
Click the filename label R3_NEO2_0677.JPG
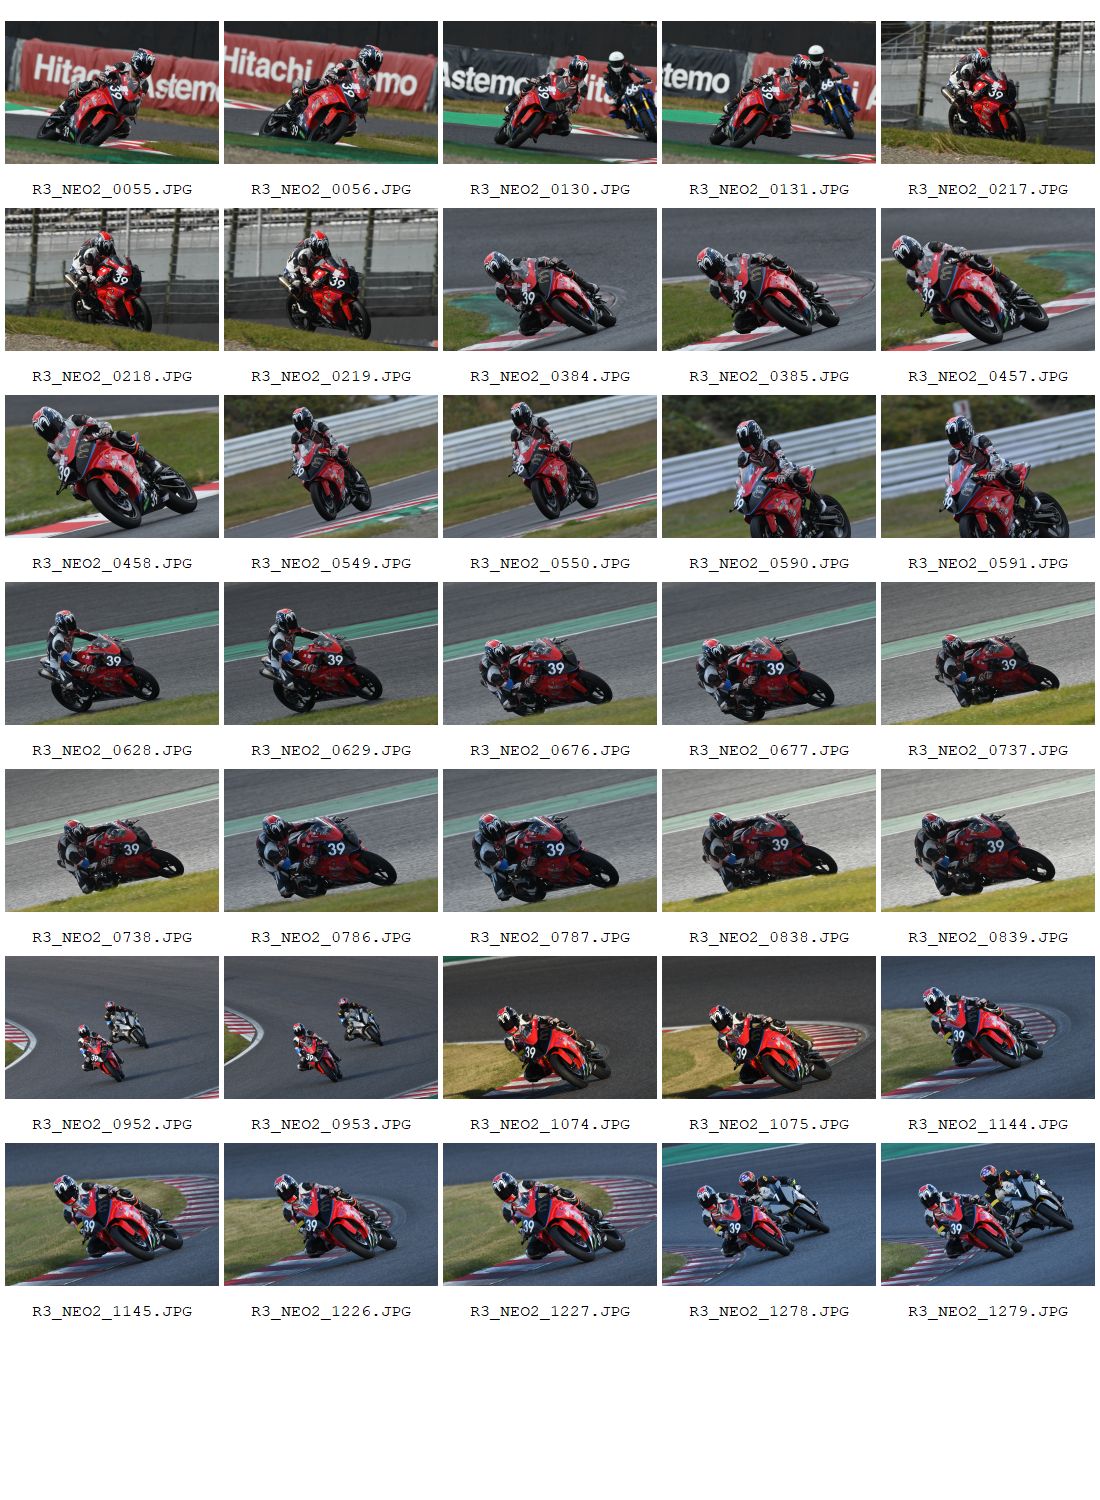tap(769, 750)
